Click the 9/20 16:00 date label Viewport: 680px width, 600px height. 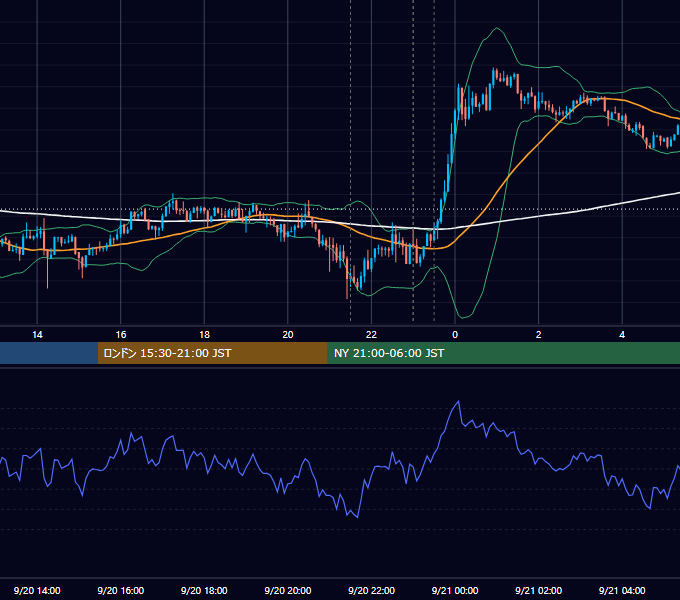click(x=121, y=590)
